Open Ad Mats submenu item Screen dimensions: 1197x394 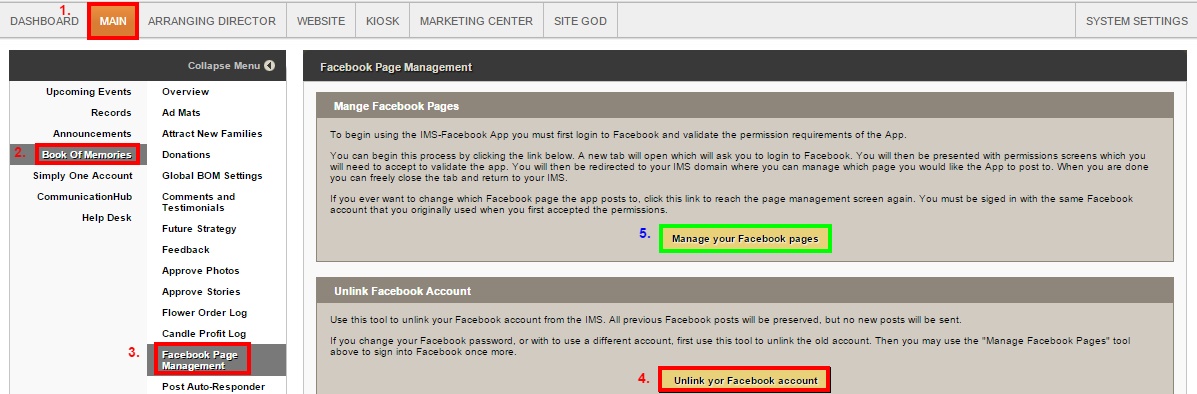tap(181, 113)
